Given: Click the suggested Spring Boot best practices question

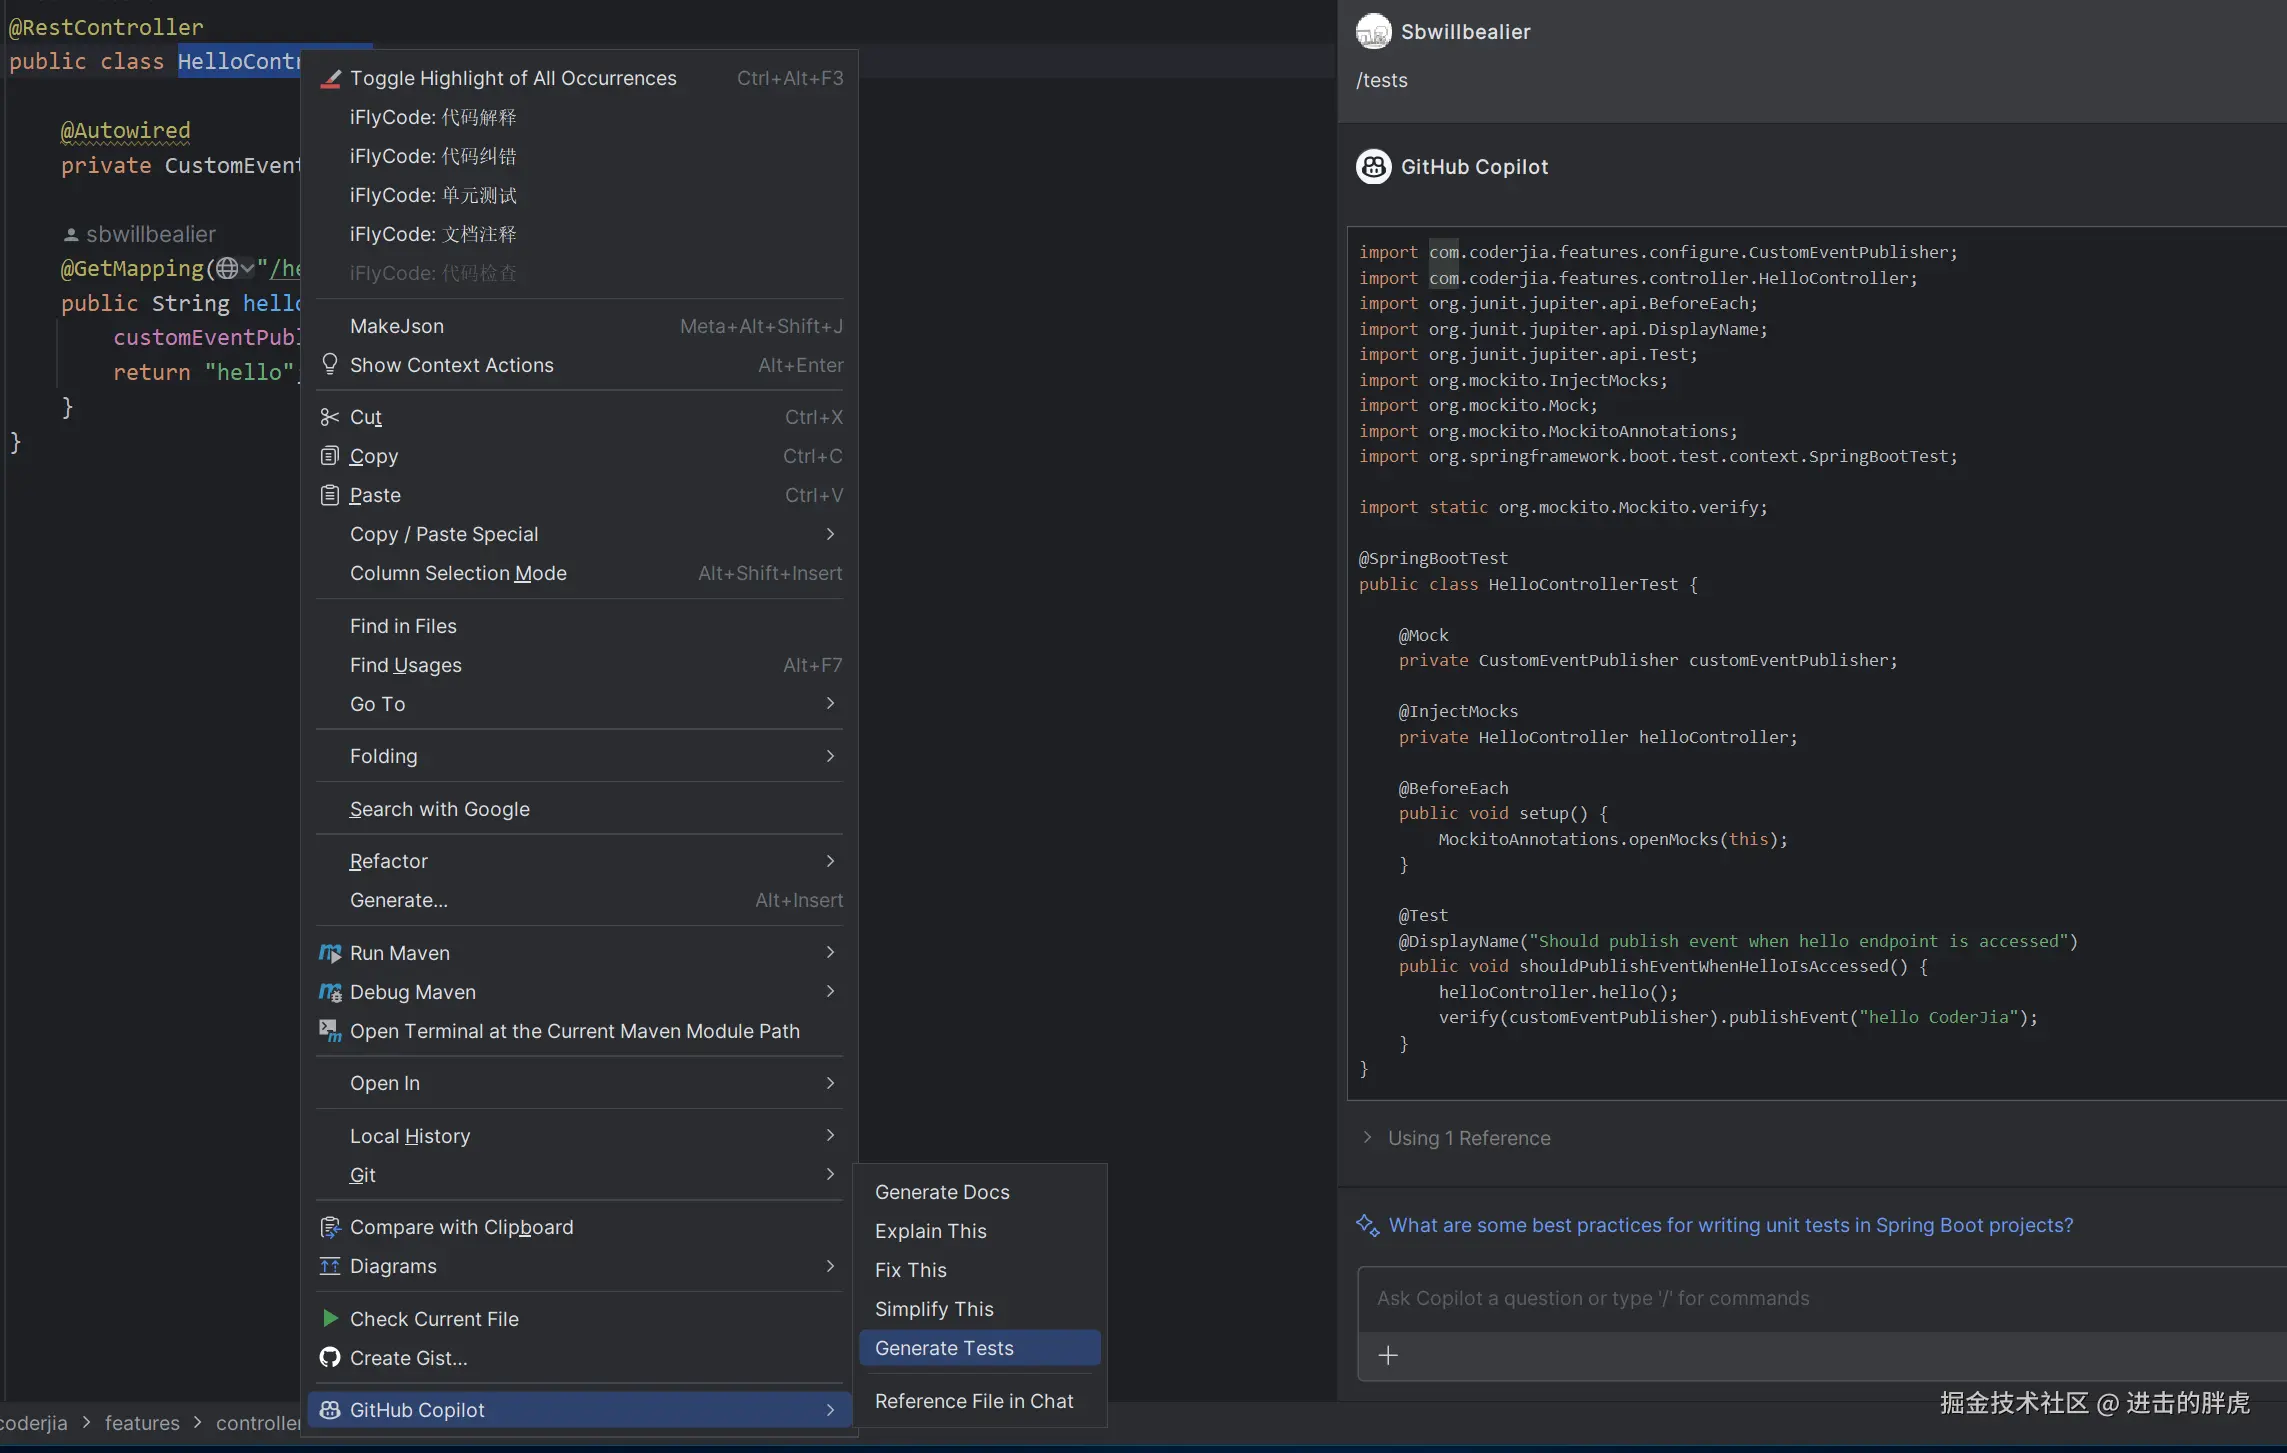Looking at the screenshot, I should (x=1730, y=1225).
